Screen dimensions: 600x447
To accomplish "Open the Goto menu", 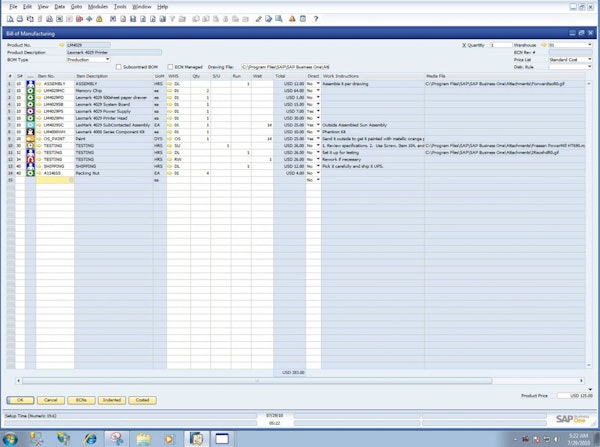I will [76, 6].
